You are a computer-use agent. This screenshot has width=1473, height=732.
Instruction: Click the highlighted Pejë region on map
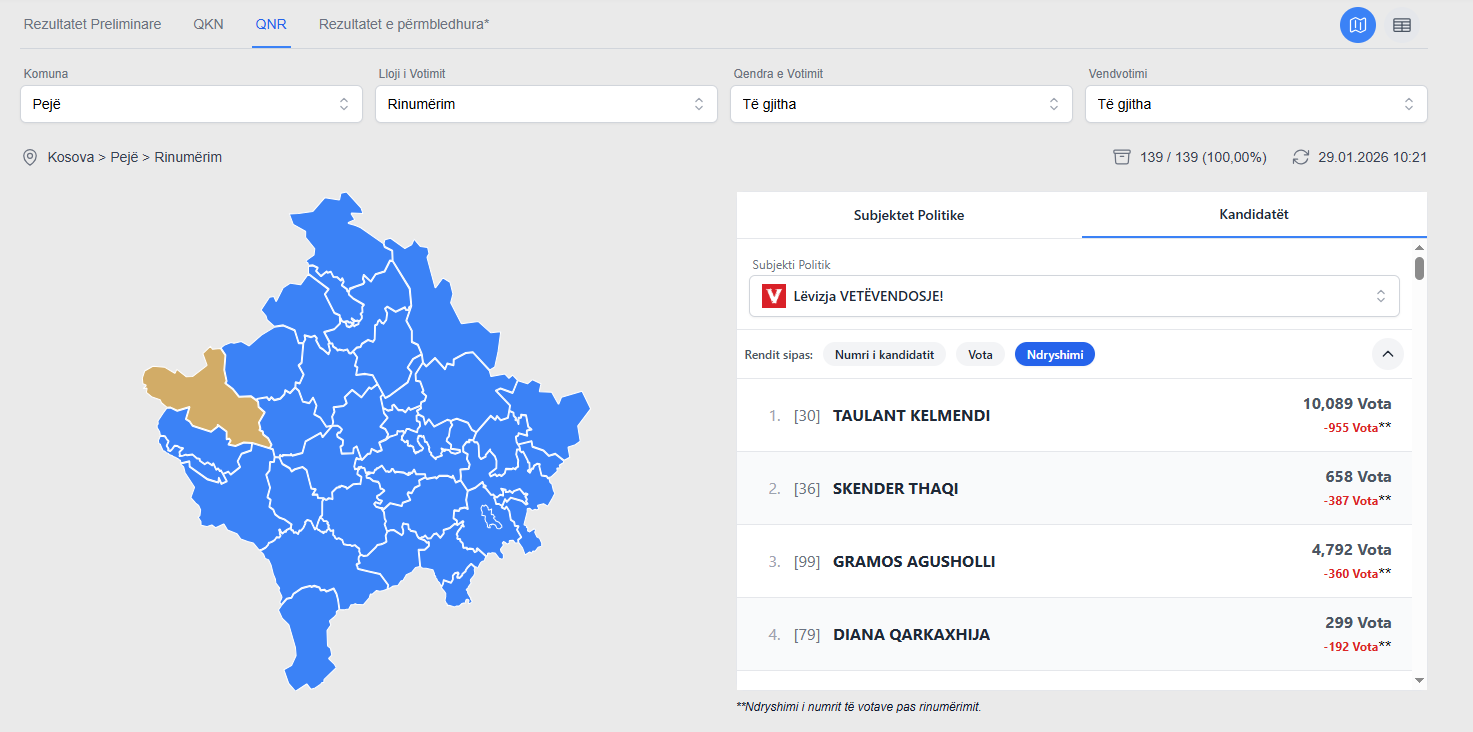click(x=205, y=395)
